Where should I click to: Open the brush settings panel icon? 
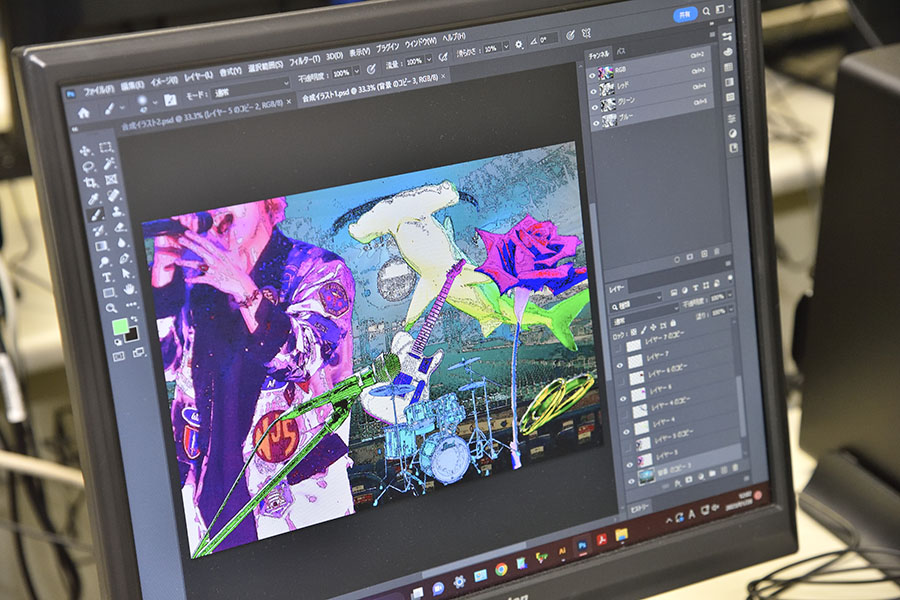click(x=170, y=99)
